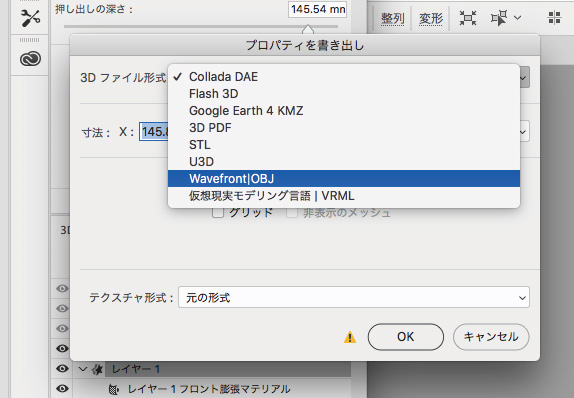
Task: Click the レイヤー 1 3D mesh icon
Action: coord(97,369)
